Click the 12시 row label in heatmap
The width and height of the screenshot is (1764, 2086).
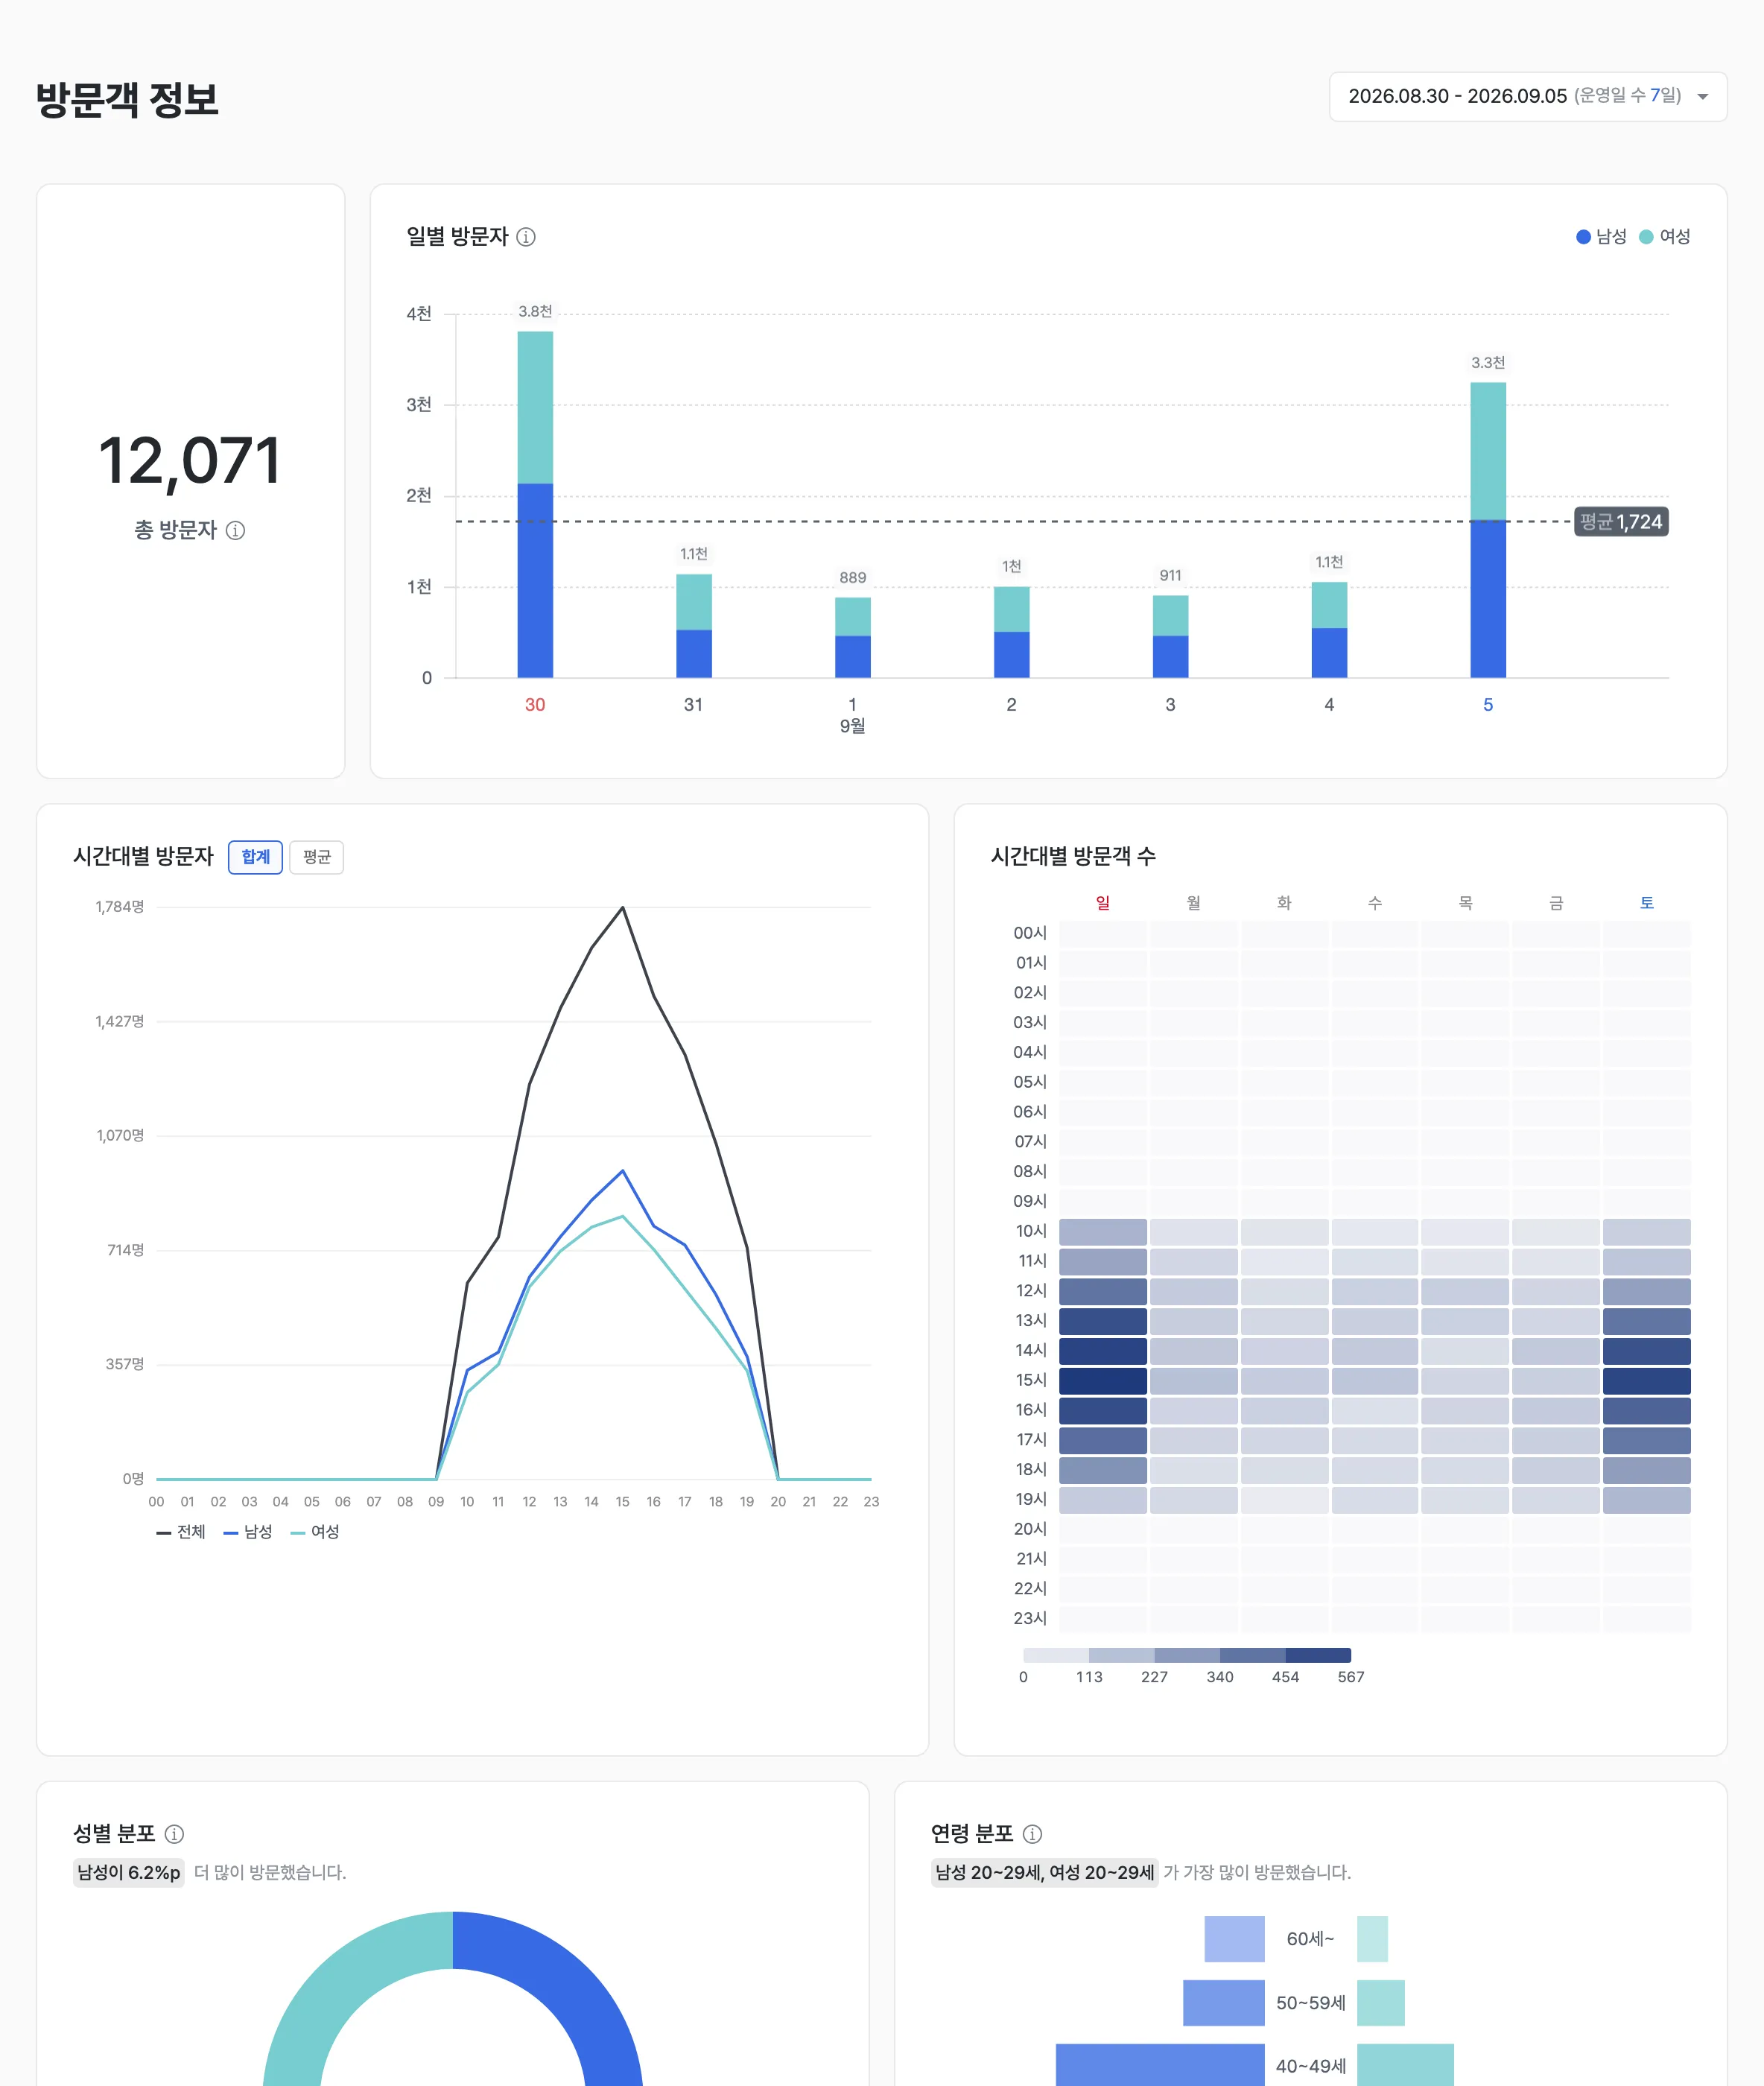[x=1031, y=1291]
